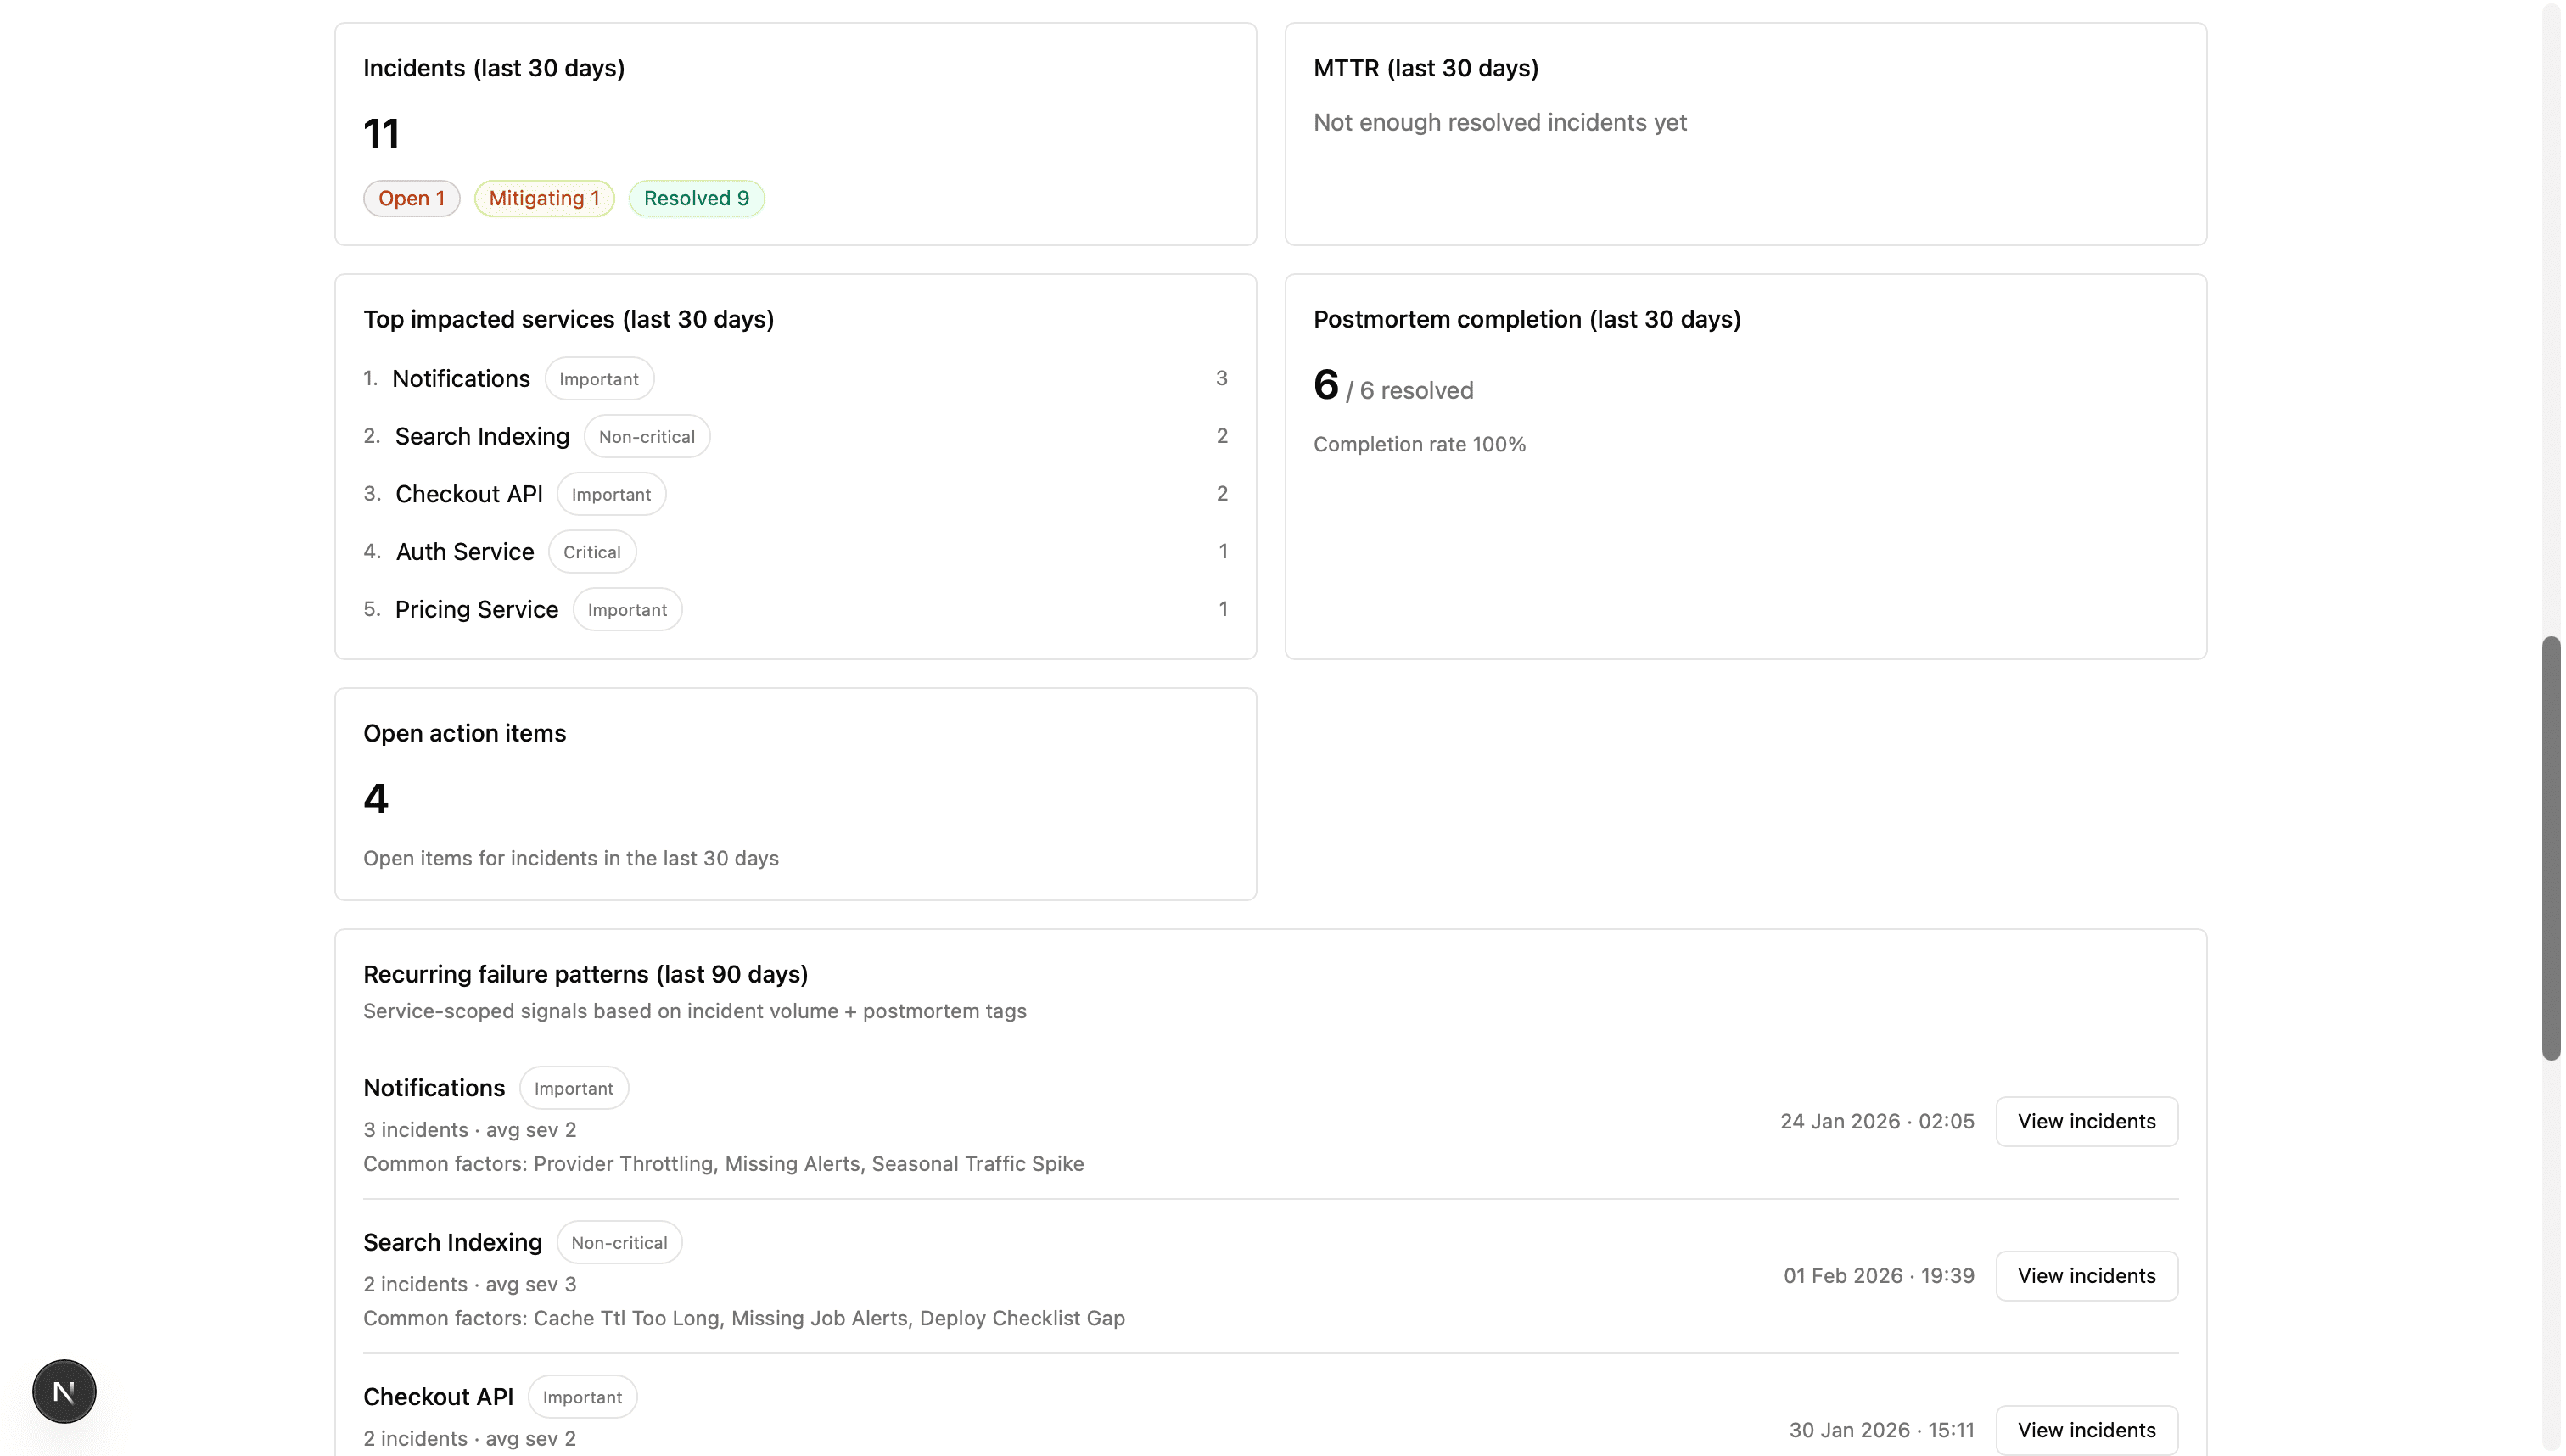Click the Important badge next to Pricing Service
The image size is (2566, 1456).
coord(627,609)
